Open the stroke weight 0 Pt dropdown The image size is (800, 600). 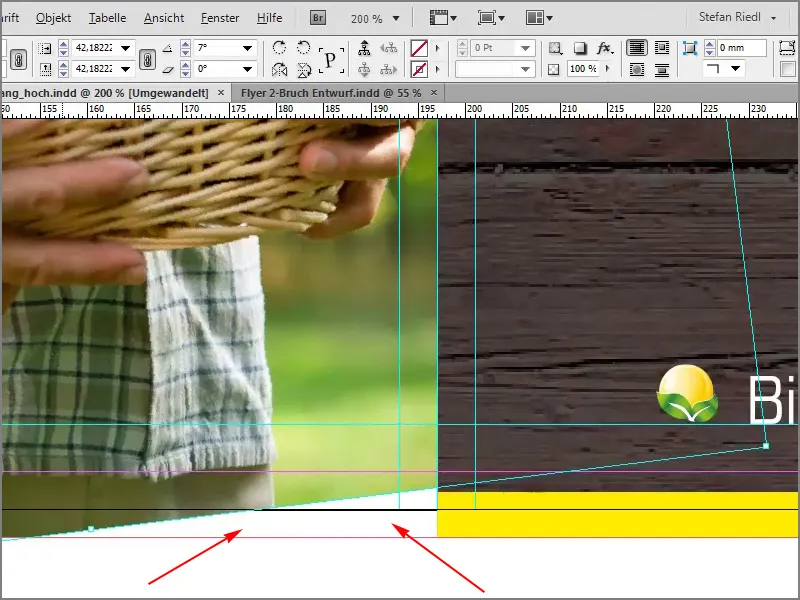526,48
